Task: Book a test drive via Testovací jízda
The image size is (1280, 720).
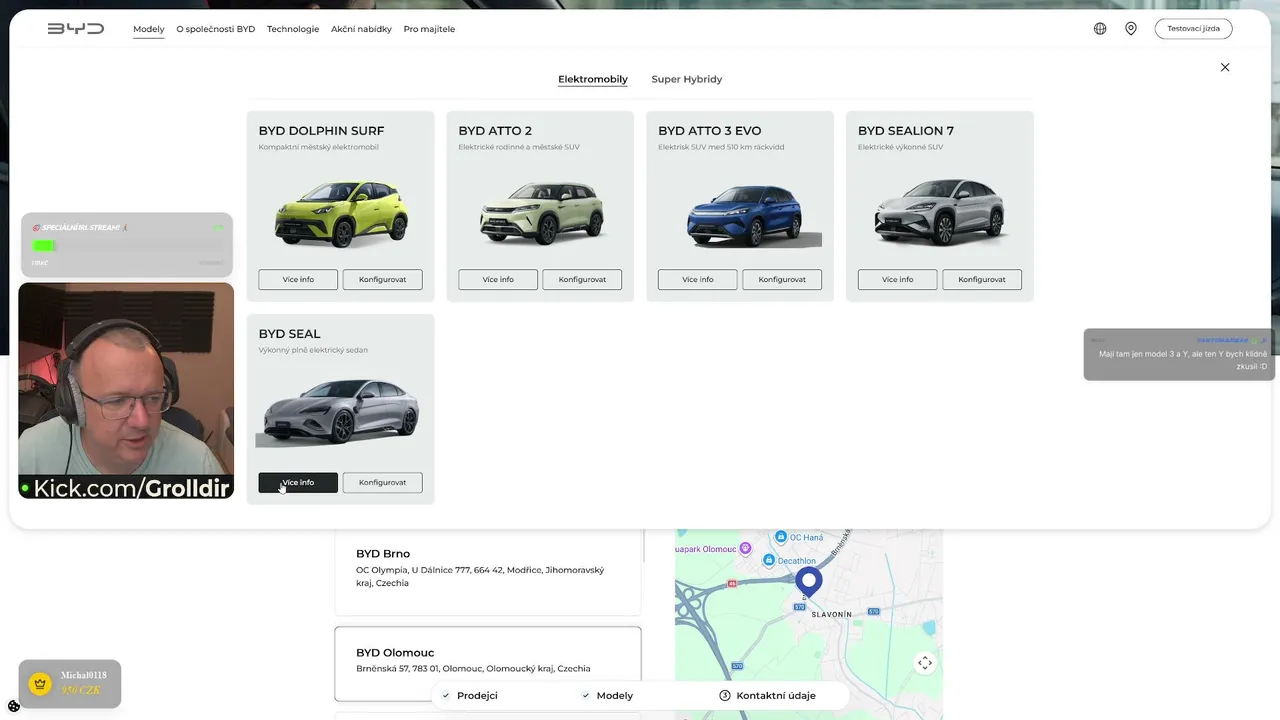Action: (x=1193, y=29)
